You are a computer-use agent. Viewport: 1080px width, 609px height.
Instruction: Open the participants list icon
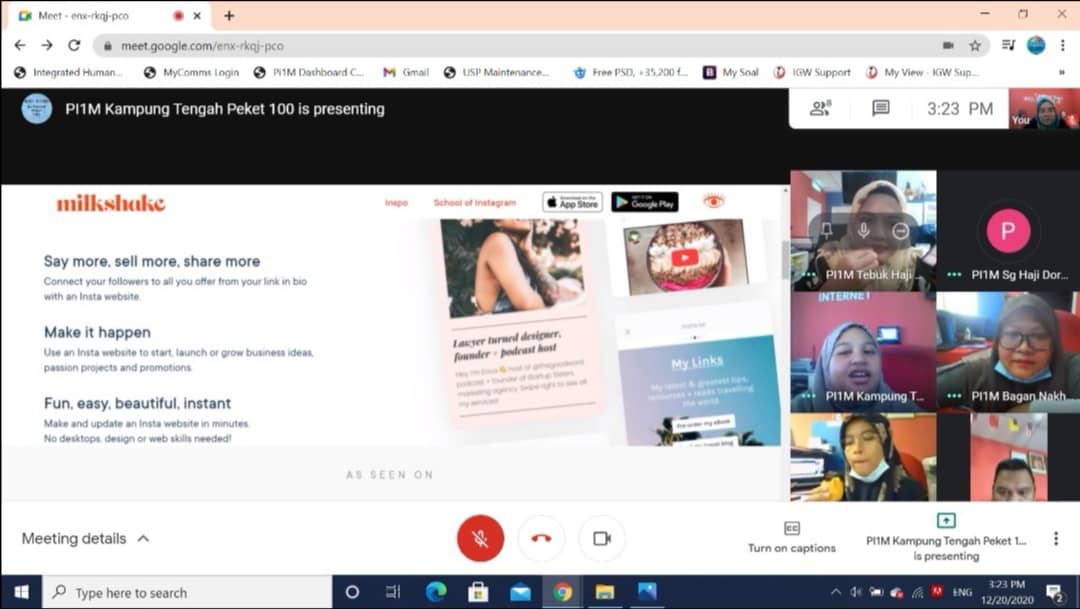coord(820,109)
